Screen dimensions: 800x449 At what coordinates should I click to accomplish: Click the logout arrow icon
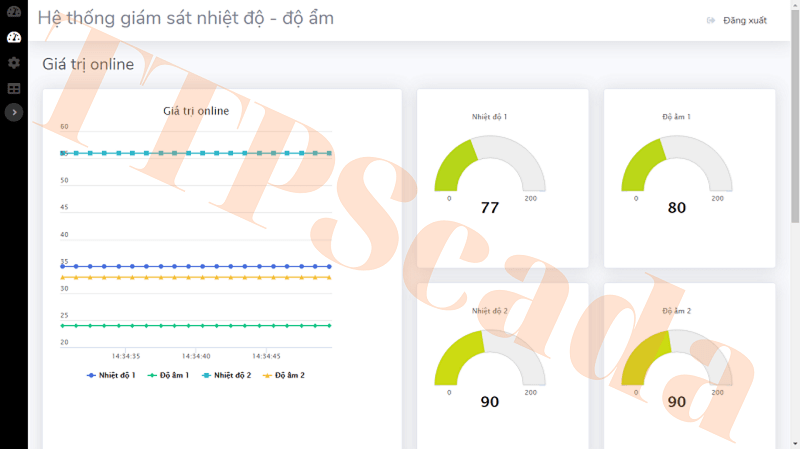point(711,20)
